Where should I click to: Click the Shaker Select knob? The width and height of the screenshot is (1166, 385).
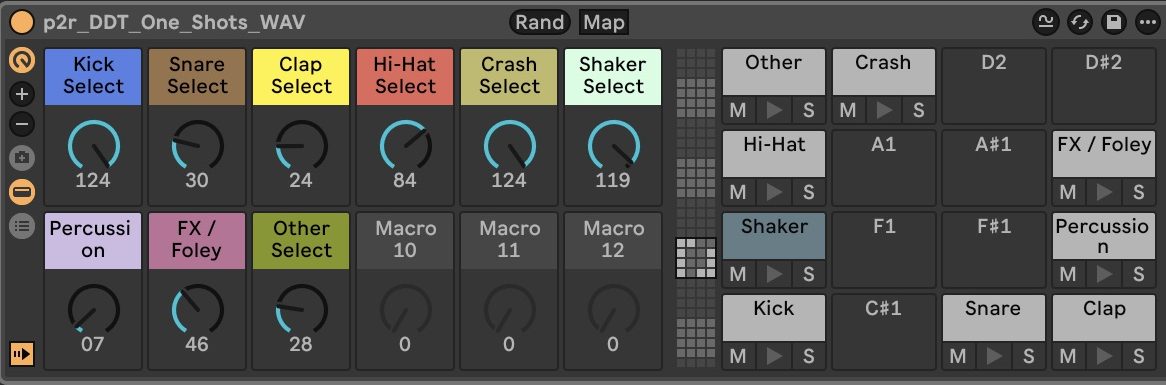pyautogui.click(x=613, y=146)
